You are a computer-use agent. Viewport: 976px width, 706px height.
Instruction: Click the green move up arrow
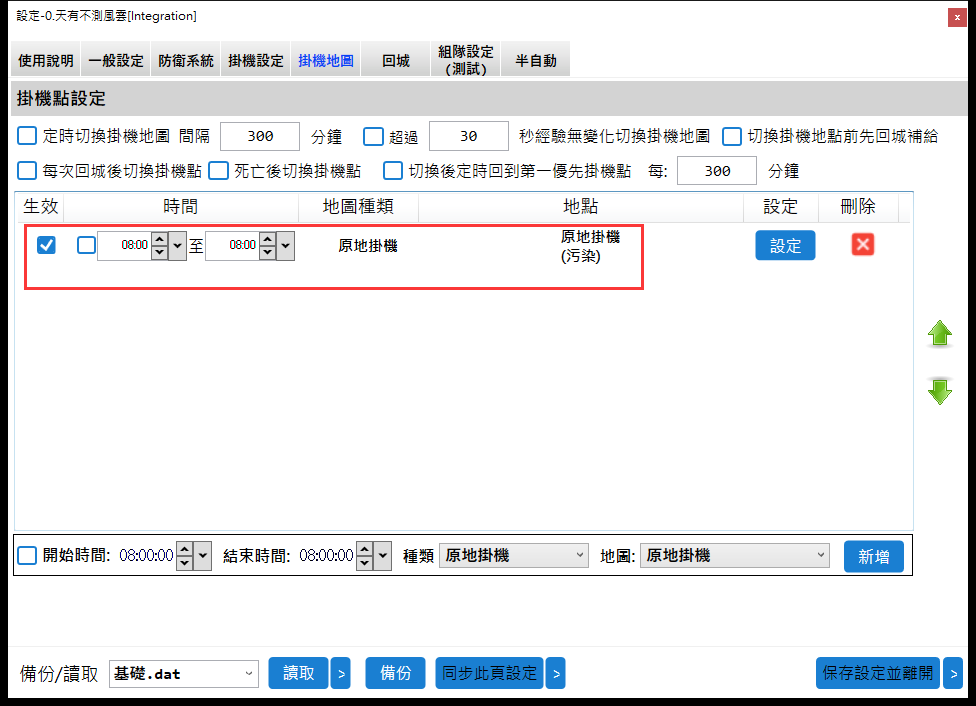pos(940,334)
